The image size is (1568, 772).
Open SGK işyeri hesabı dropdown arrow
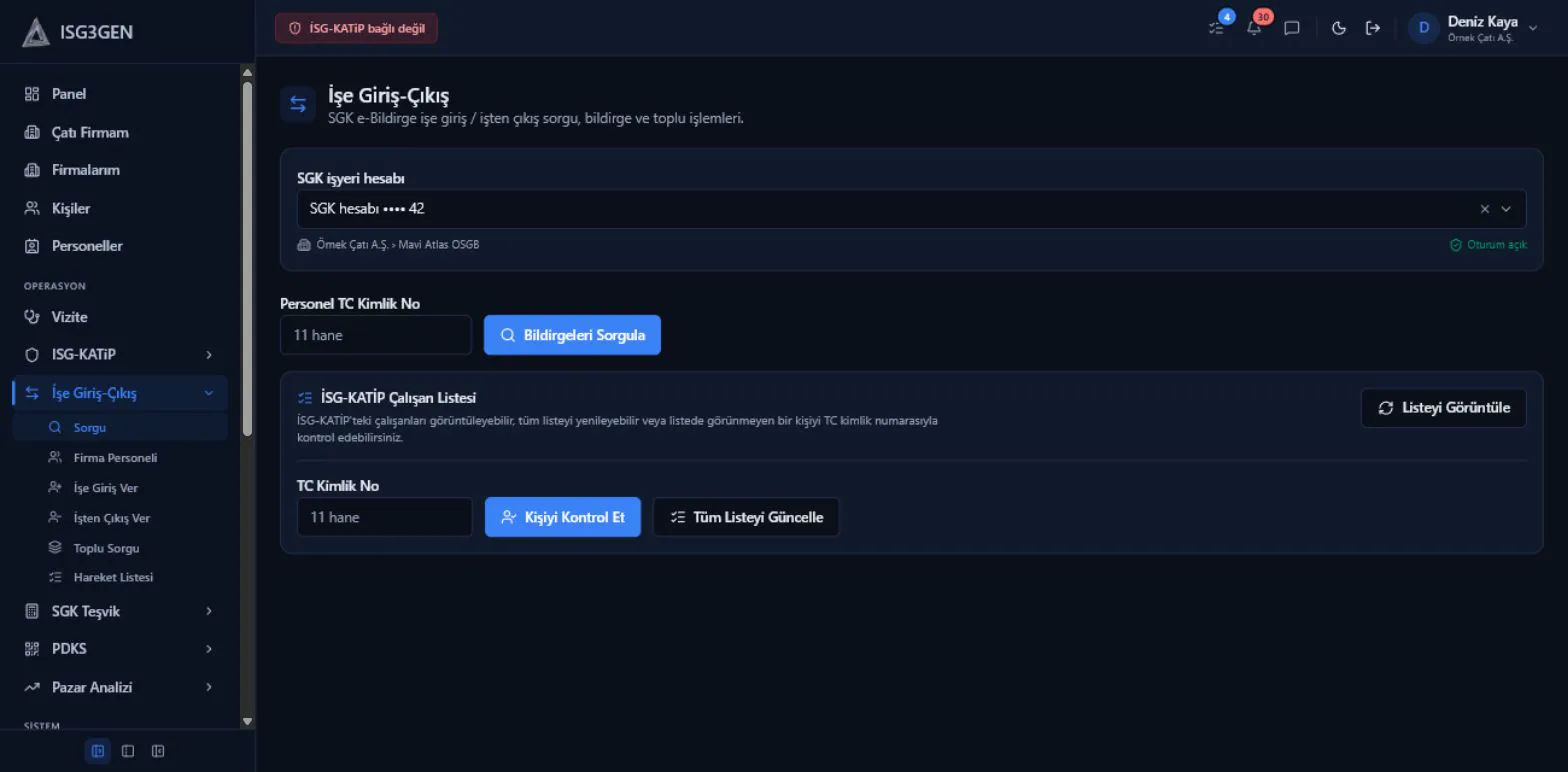[x=1506, y=209]
